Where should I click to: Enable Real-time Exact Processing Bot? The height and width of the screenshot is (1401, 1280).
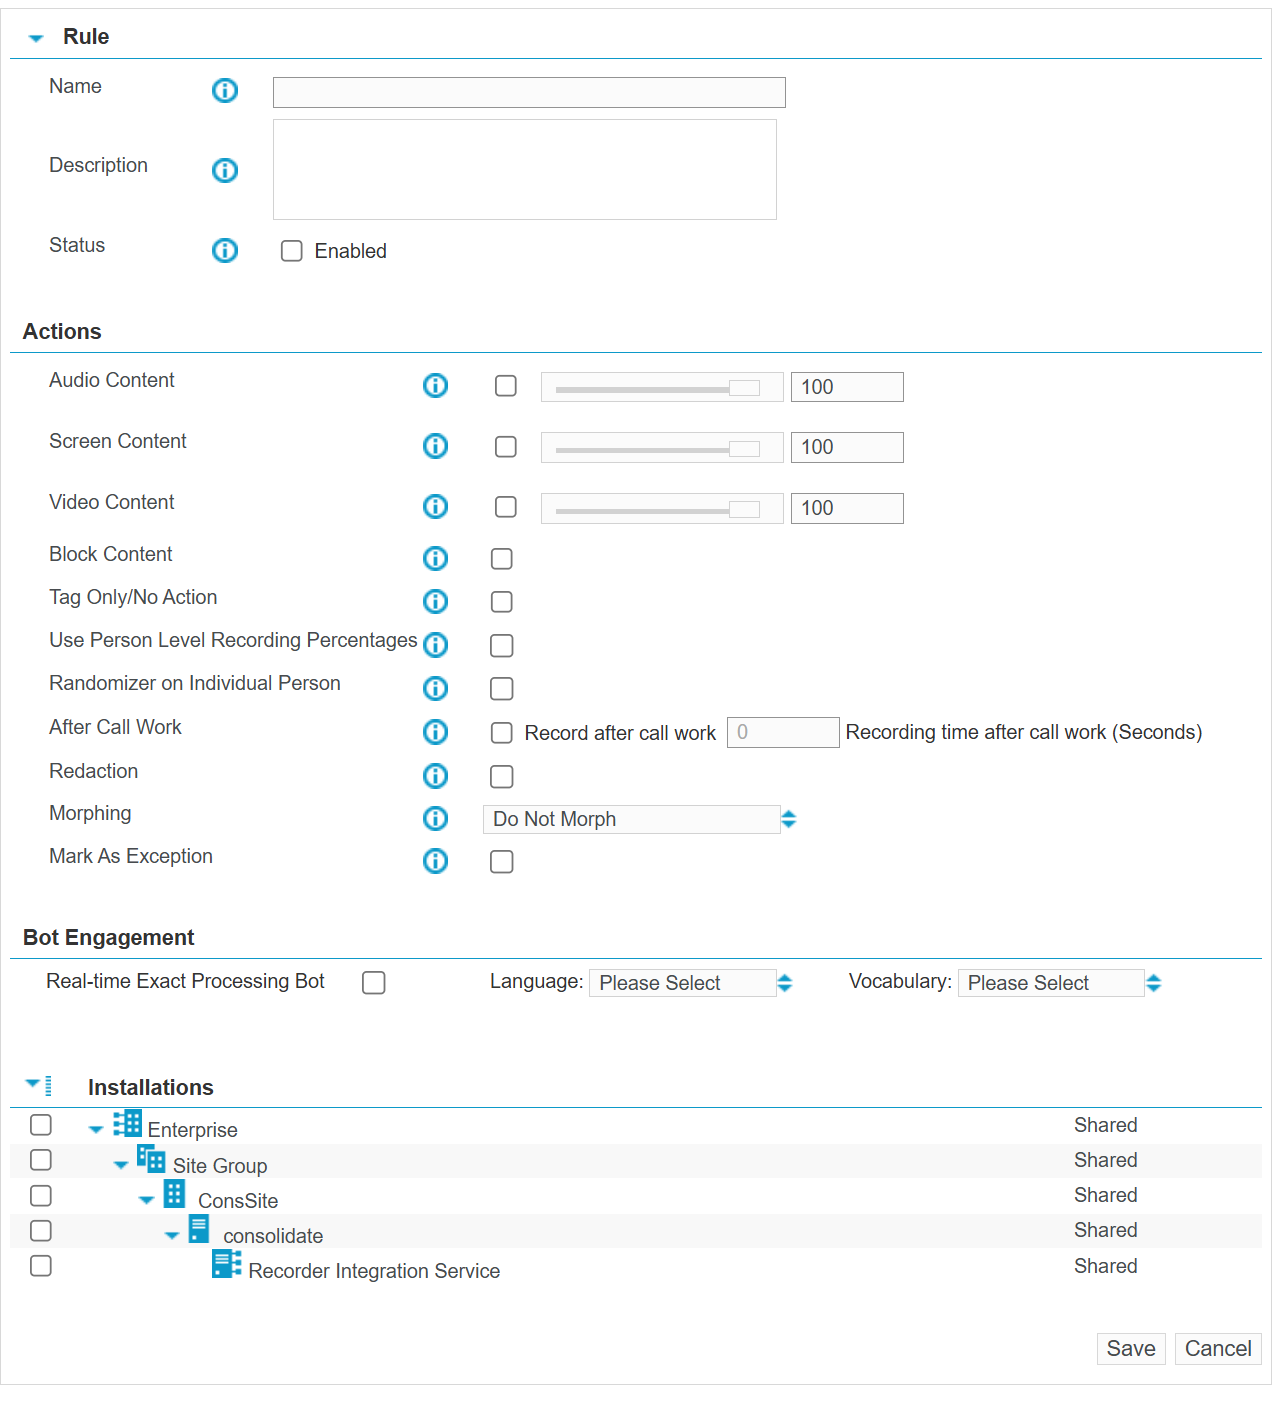click(x=373, y=983)
